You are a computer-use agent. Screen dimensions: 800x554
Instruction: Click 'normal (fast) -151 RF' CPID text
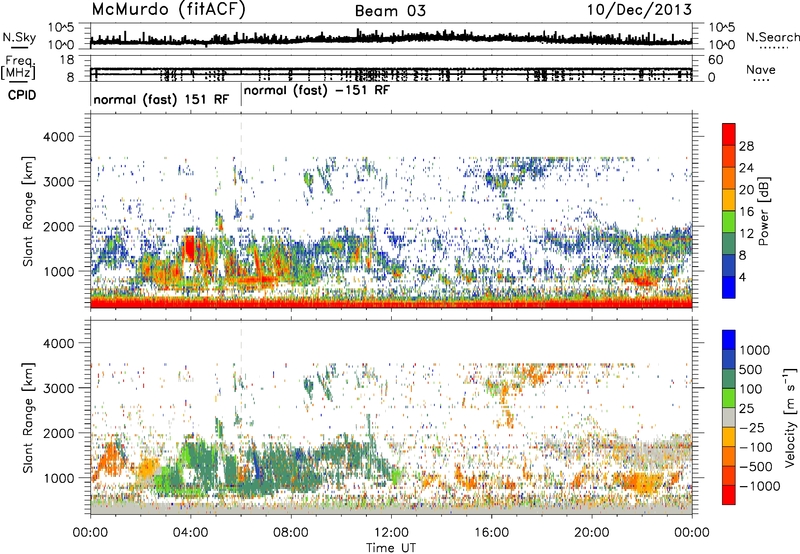pos(317,91)
